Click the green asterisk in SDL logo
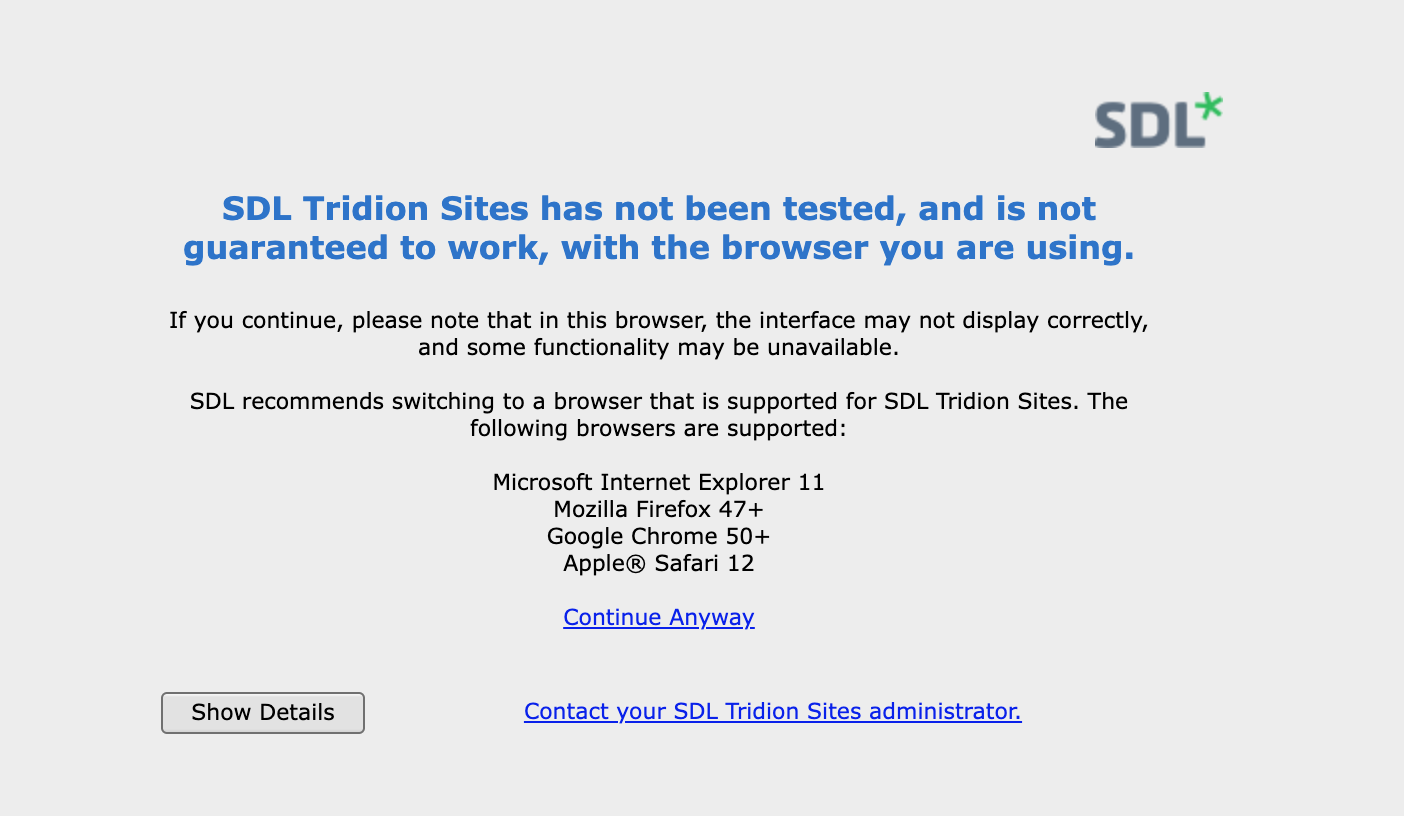 point(1209,107)
